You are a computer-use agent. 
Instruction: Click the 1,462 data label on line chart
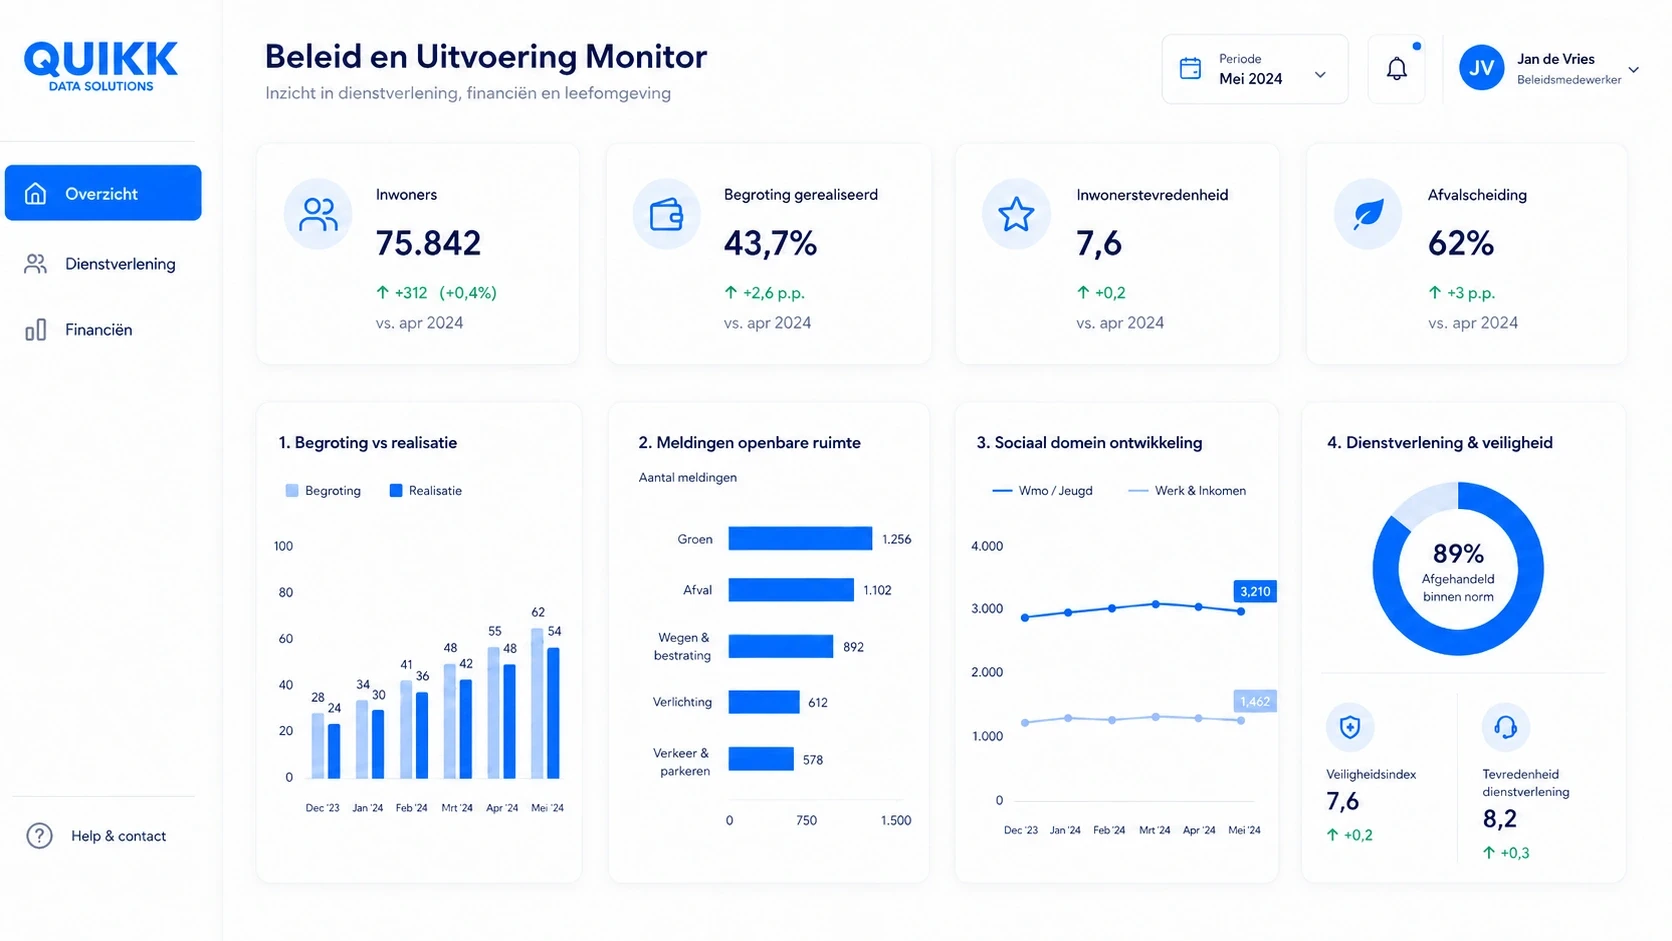tap(1255, 701)
